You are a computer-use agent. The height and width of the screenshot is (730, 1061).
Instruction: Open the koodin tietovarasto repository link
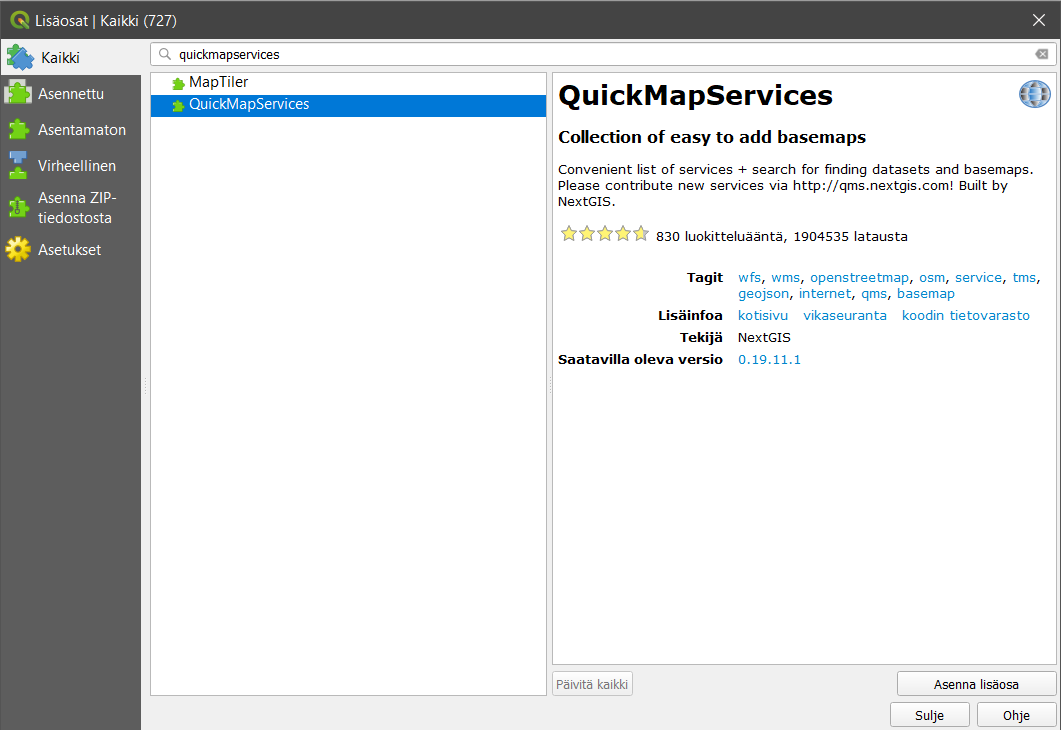click(965, 315)
